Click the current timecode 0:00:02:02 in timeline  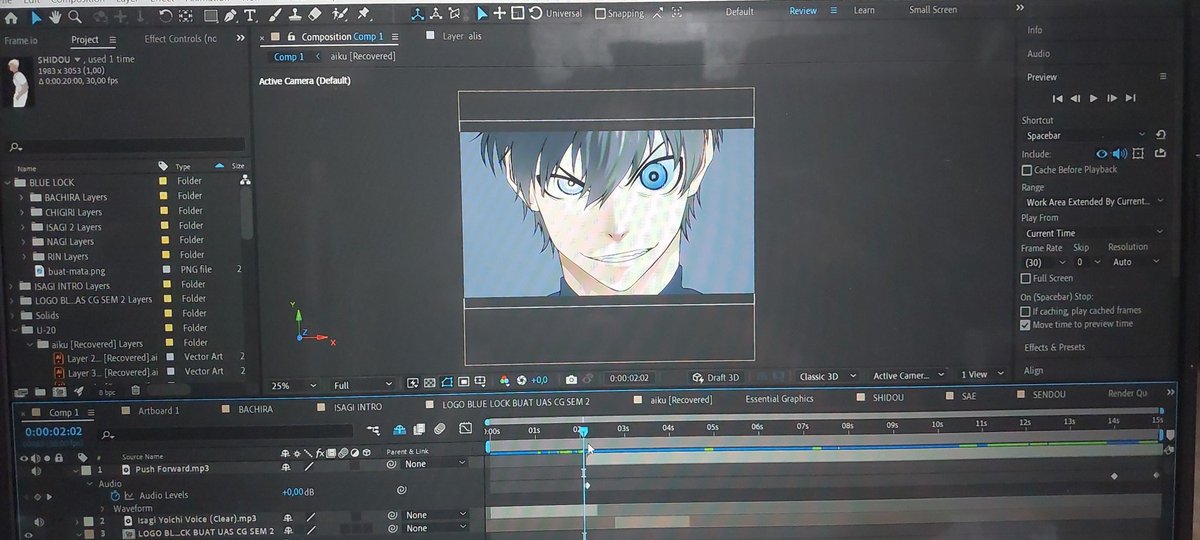point(53,431)
